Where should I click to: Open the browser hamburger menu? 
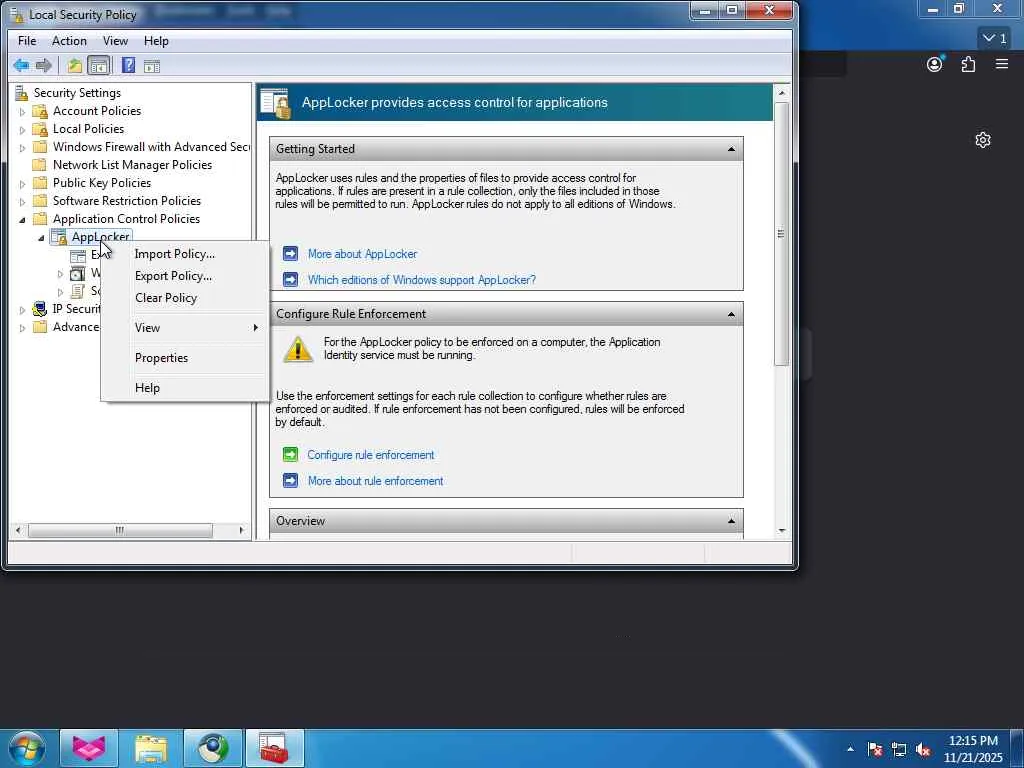pos(1002,64)
